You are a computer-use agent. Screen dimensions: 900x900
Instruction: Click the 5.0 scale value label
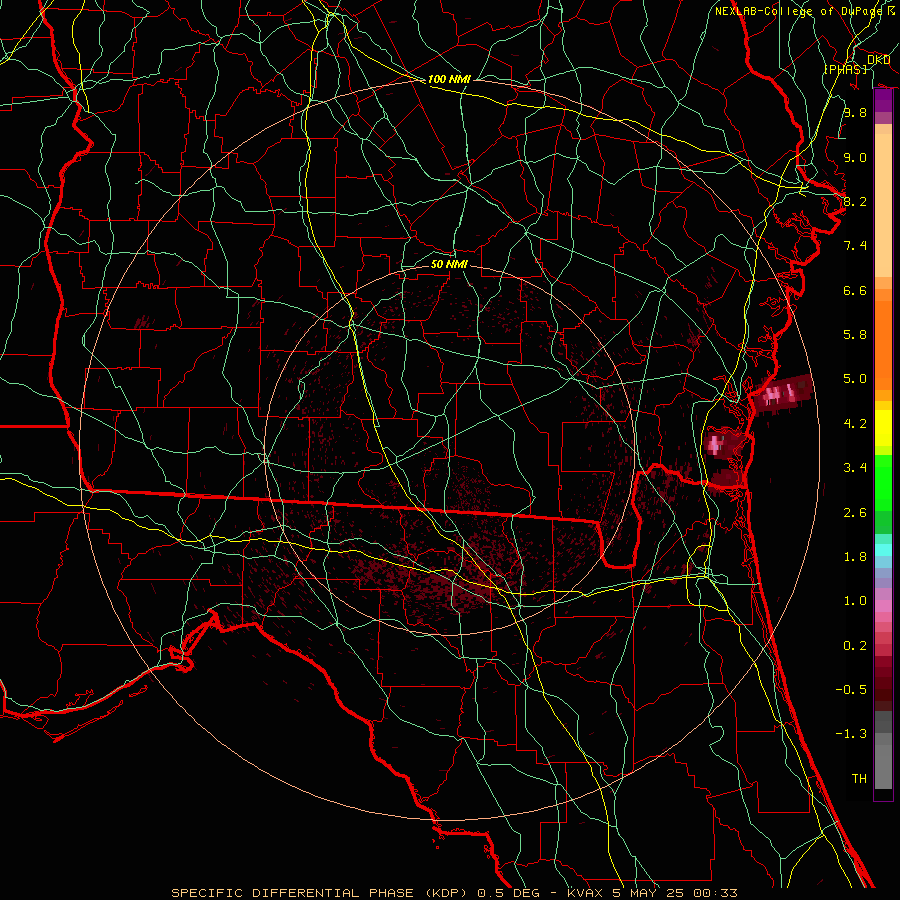[855, 379]
